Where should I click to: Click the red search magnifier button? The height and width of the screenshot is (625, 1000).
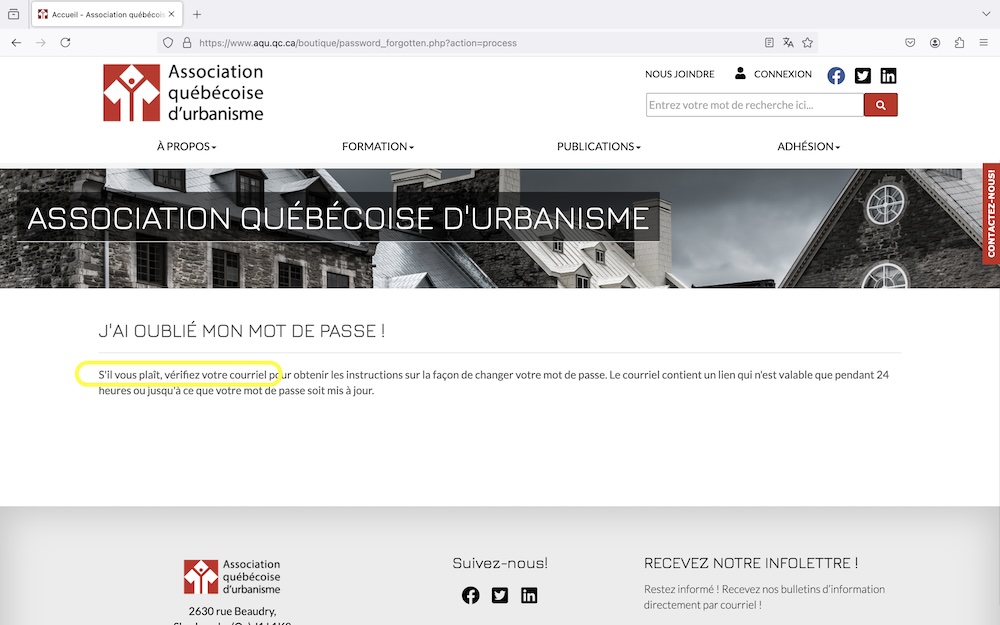tap(881, 105)
